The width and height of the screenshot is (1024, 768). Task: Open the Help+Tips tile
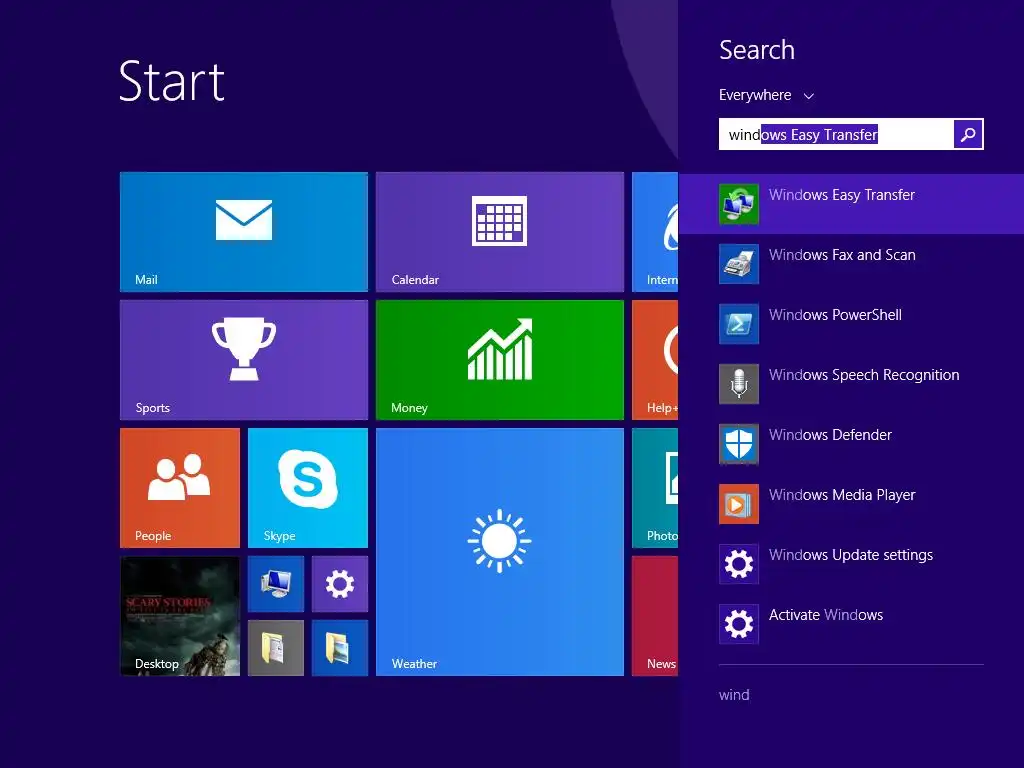[x=655, y=360]
